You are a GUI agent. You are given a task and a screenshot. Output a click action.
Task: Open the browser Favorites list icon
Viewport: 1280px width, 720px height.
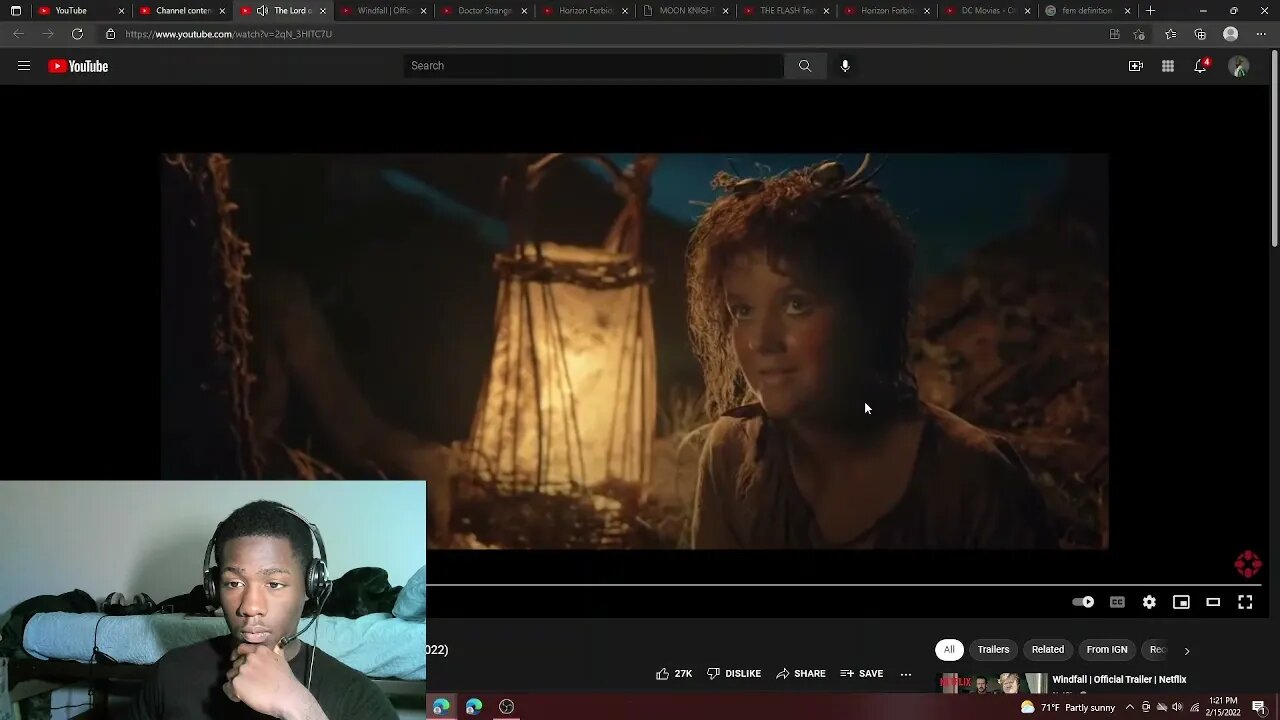pos(1171,34)
